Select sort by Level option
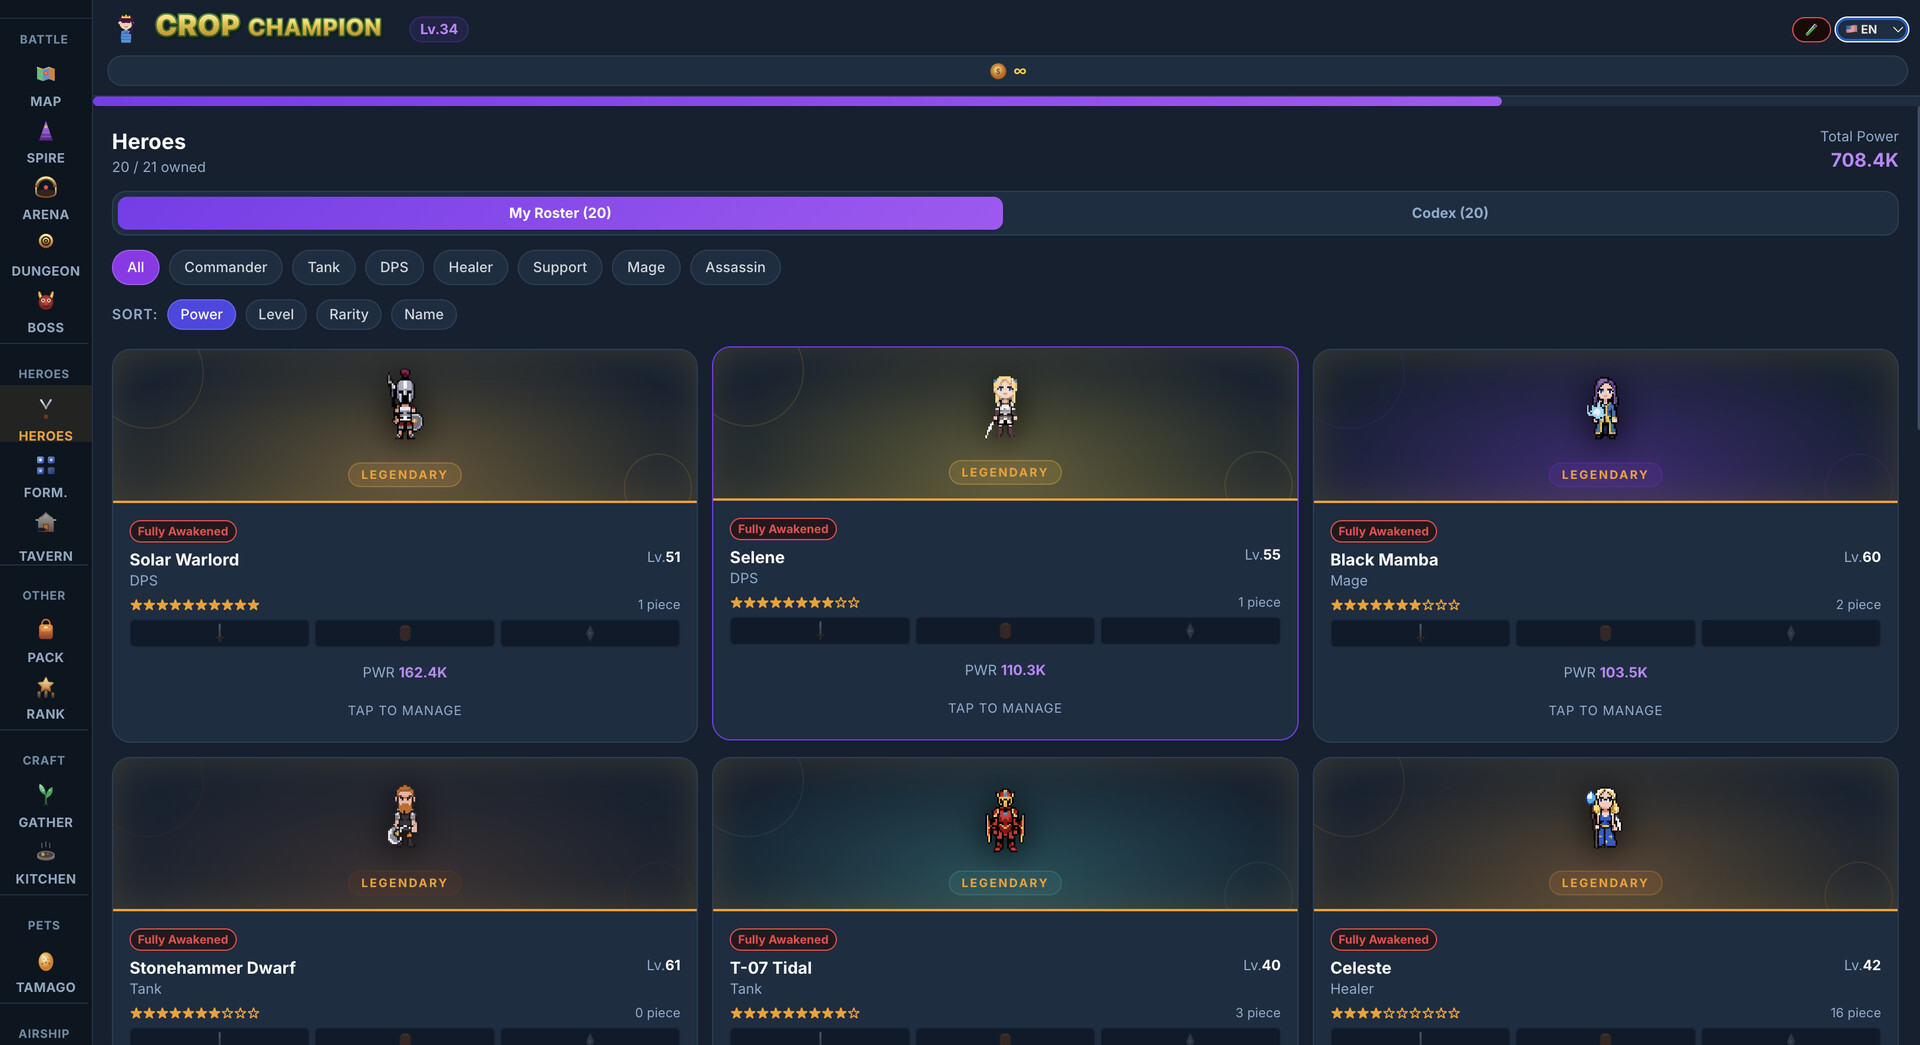 pyautogui.click(x=276, y=314)
